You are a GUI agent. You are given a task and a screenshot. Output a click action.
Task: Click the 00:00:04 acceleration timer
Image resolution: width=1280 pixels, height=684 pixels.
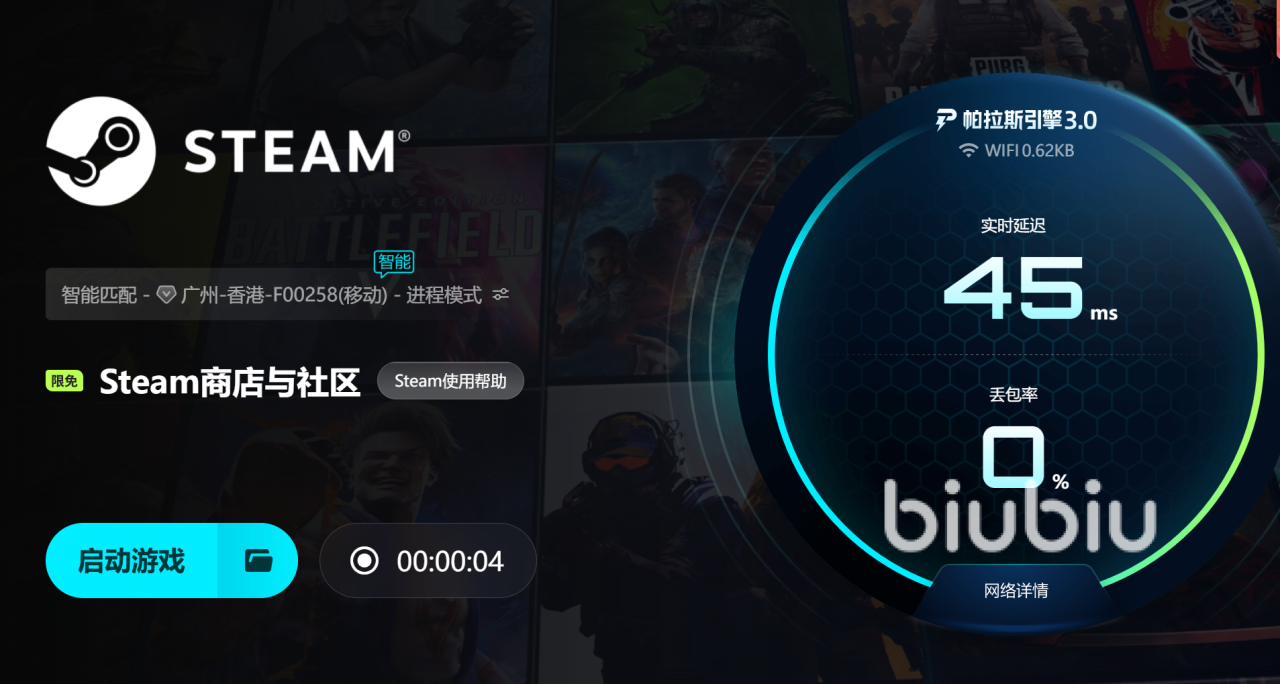coord(450,561)
